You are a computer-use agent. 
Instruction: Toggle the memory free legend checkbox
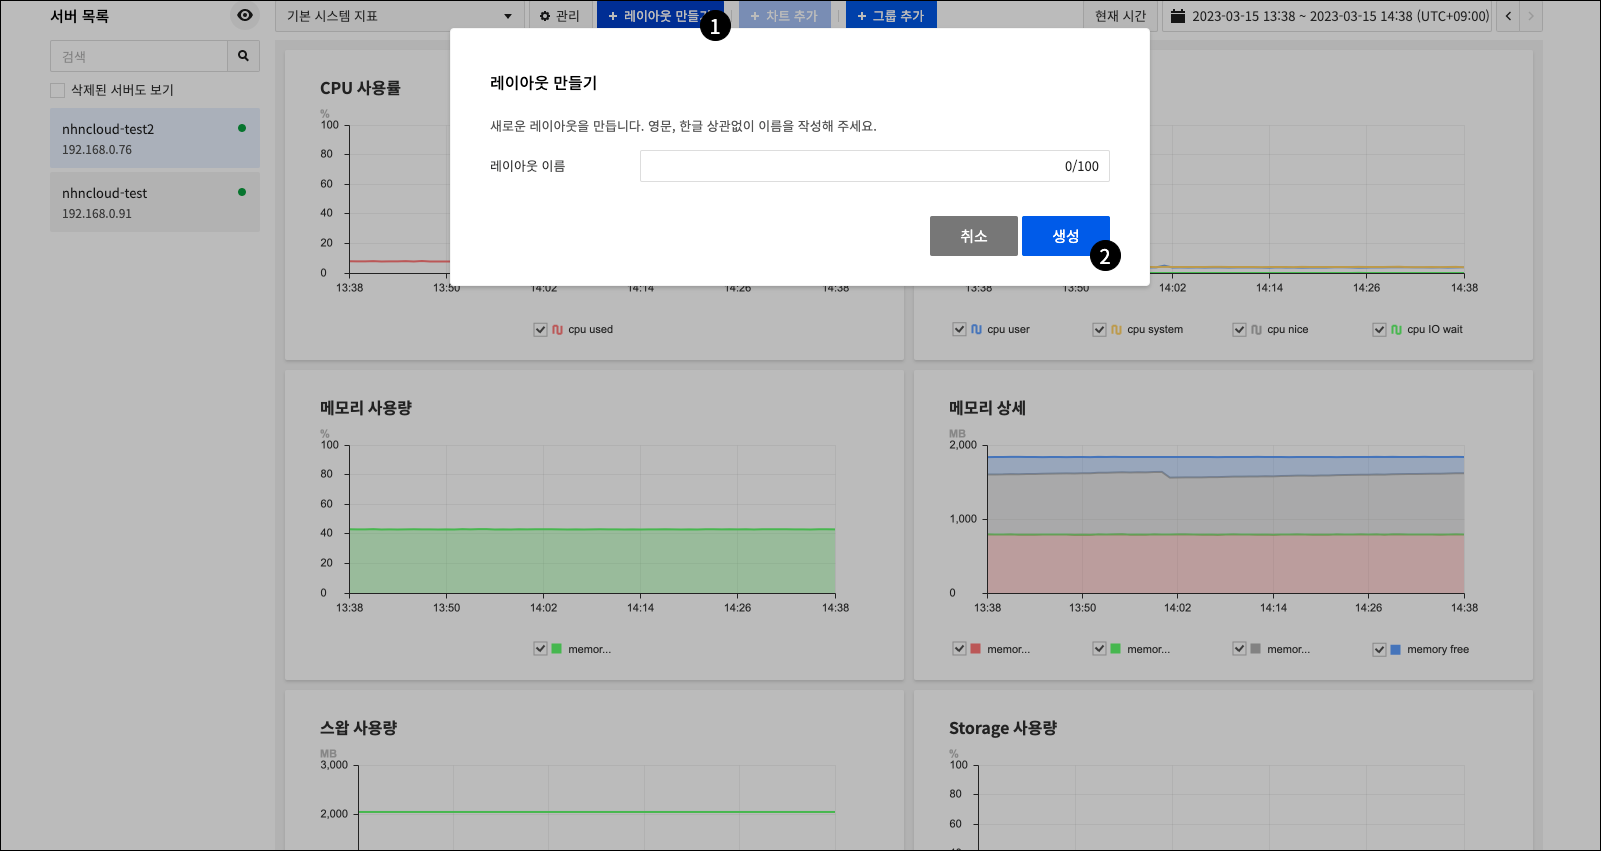coord(1379,649)
